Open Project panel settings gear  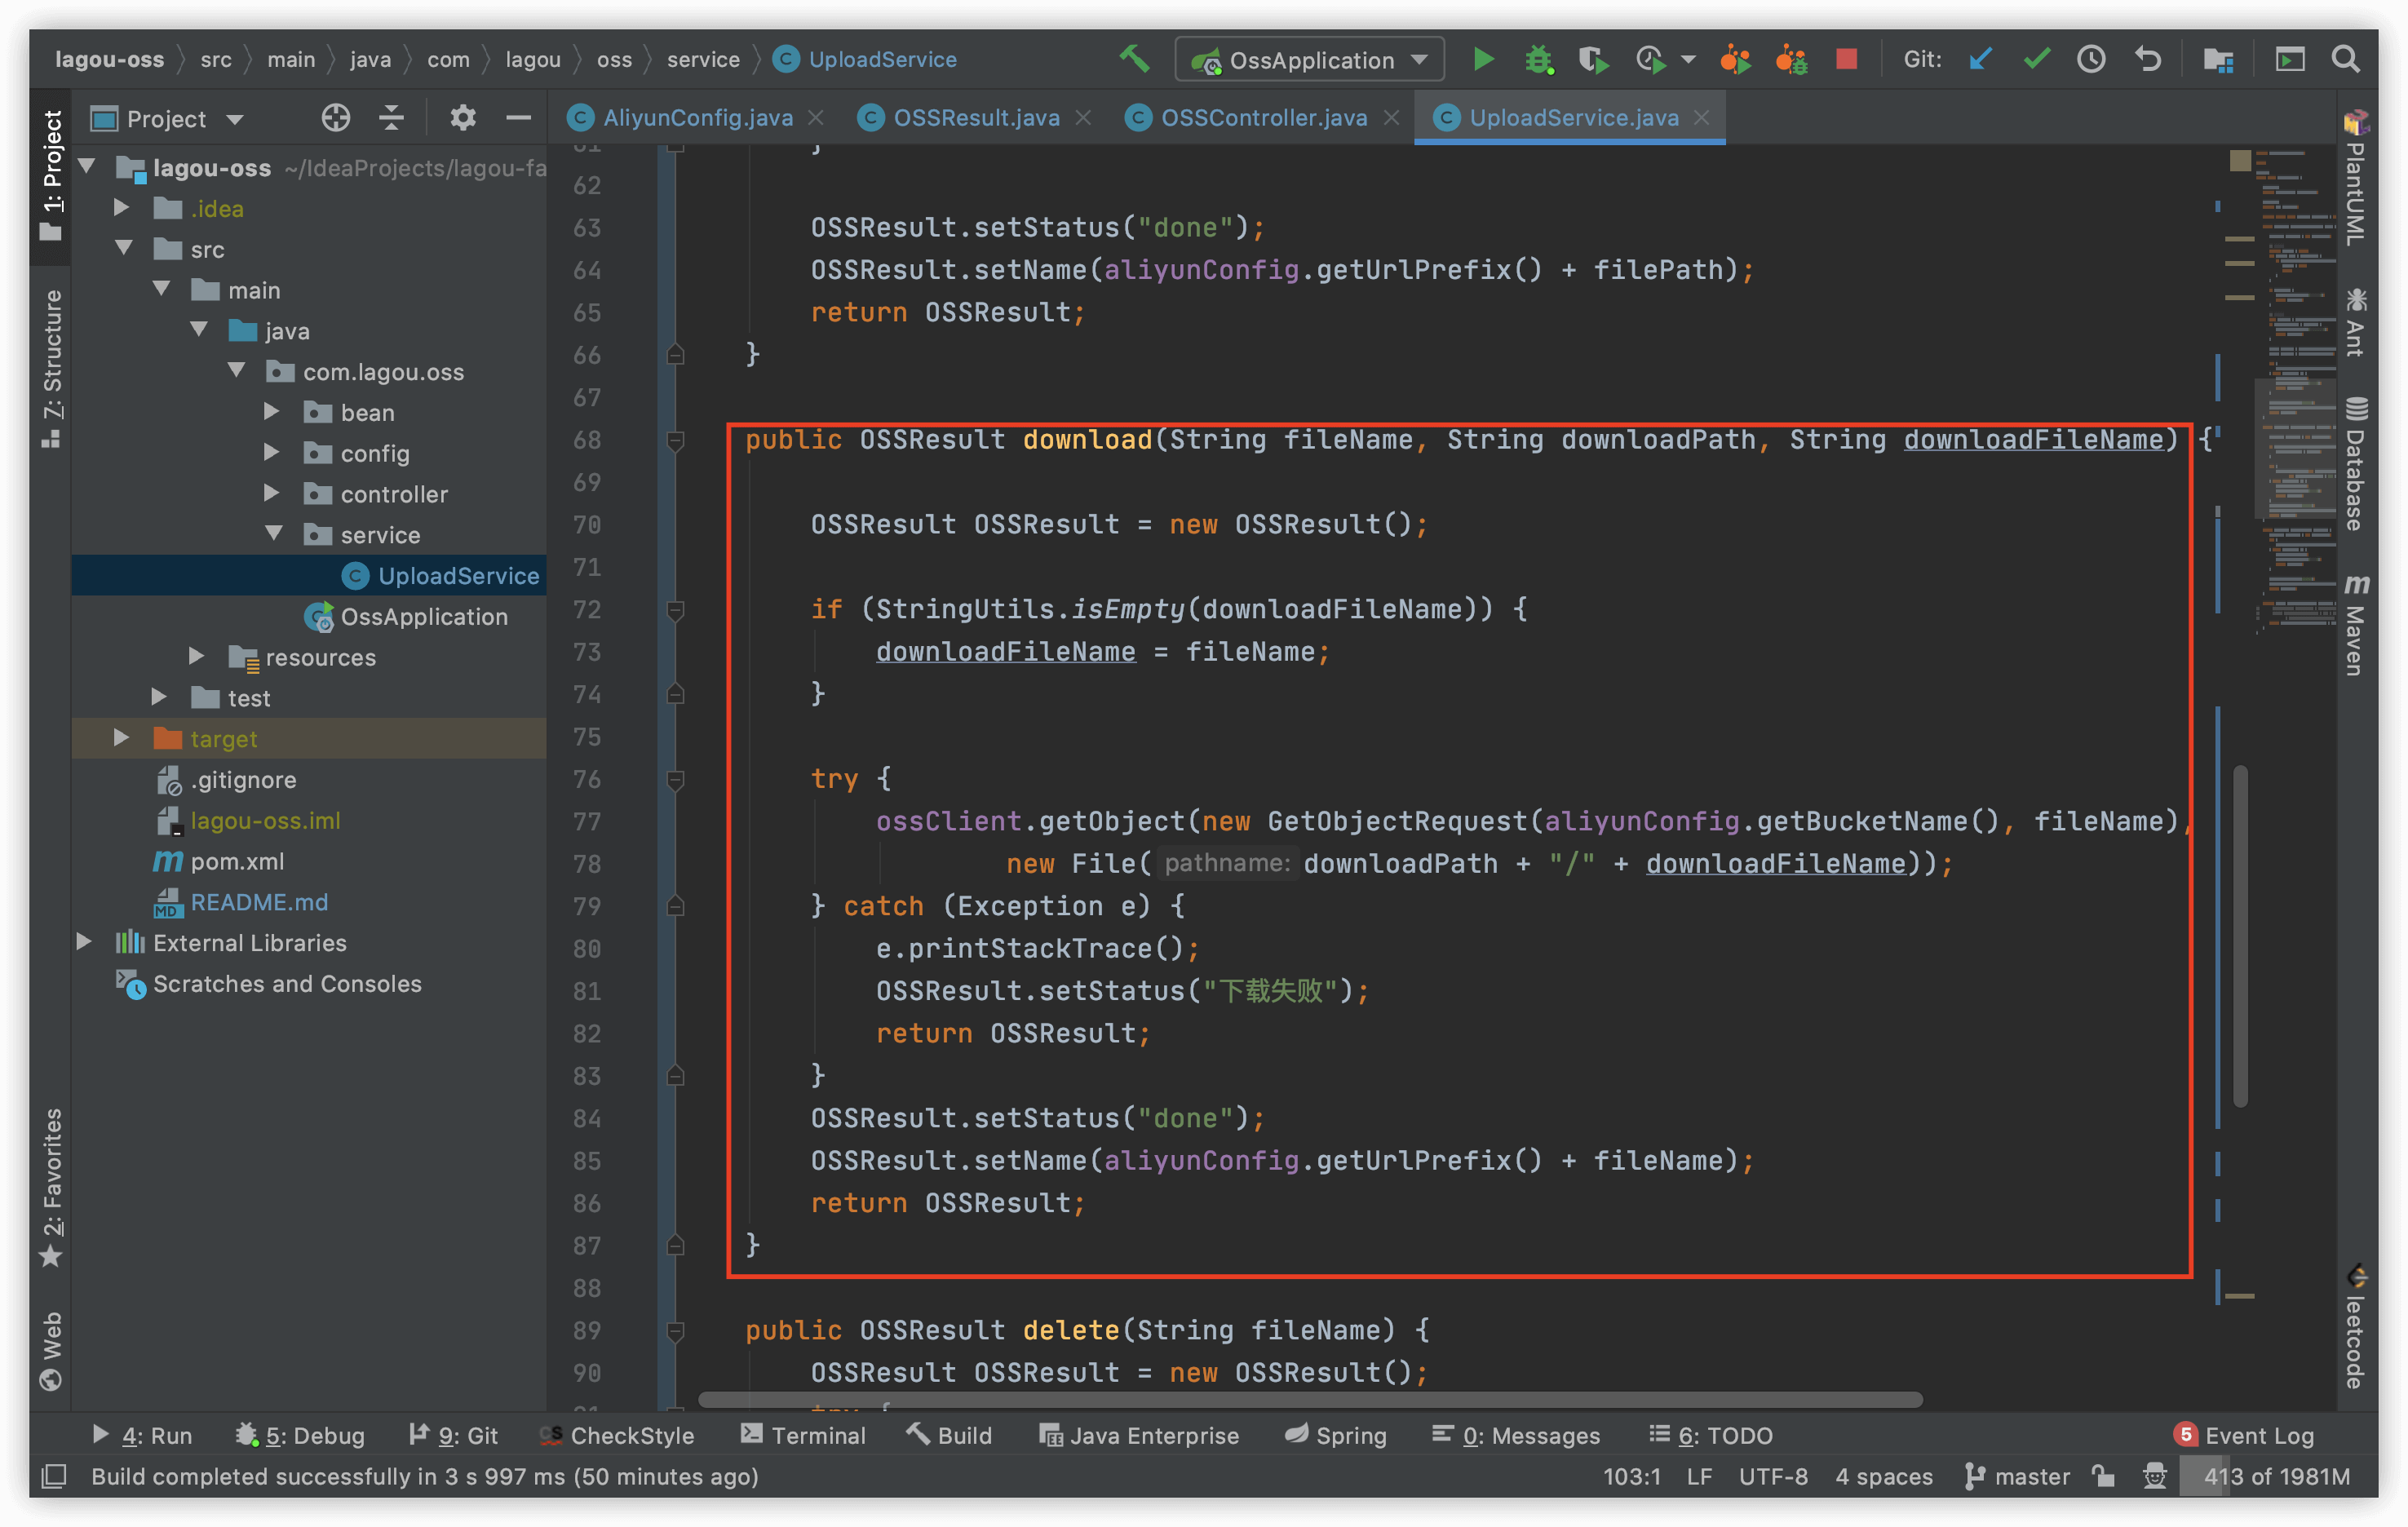pyautogui.click(x=462, y=118)
